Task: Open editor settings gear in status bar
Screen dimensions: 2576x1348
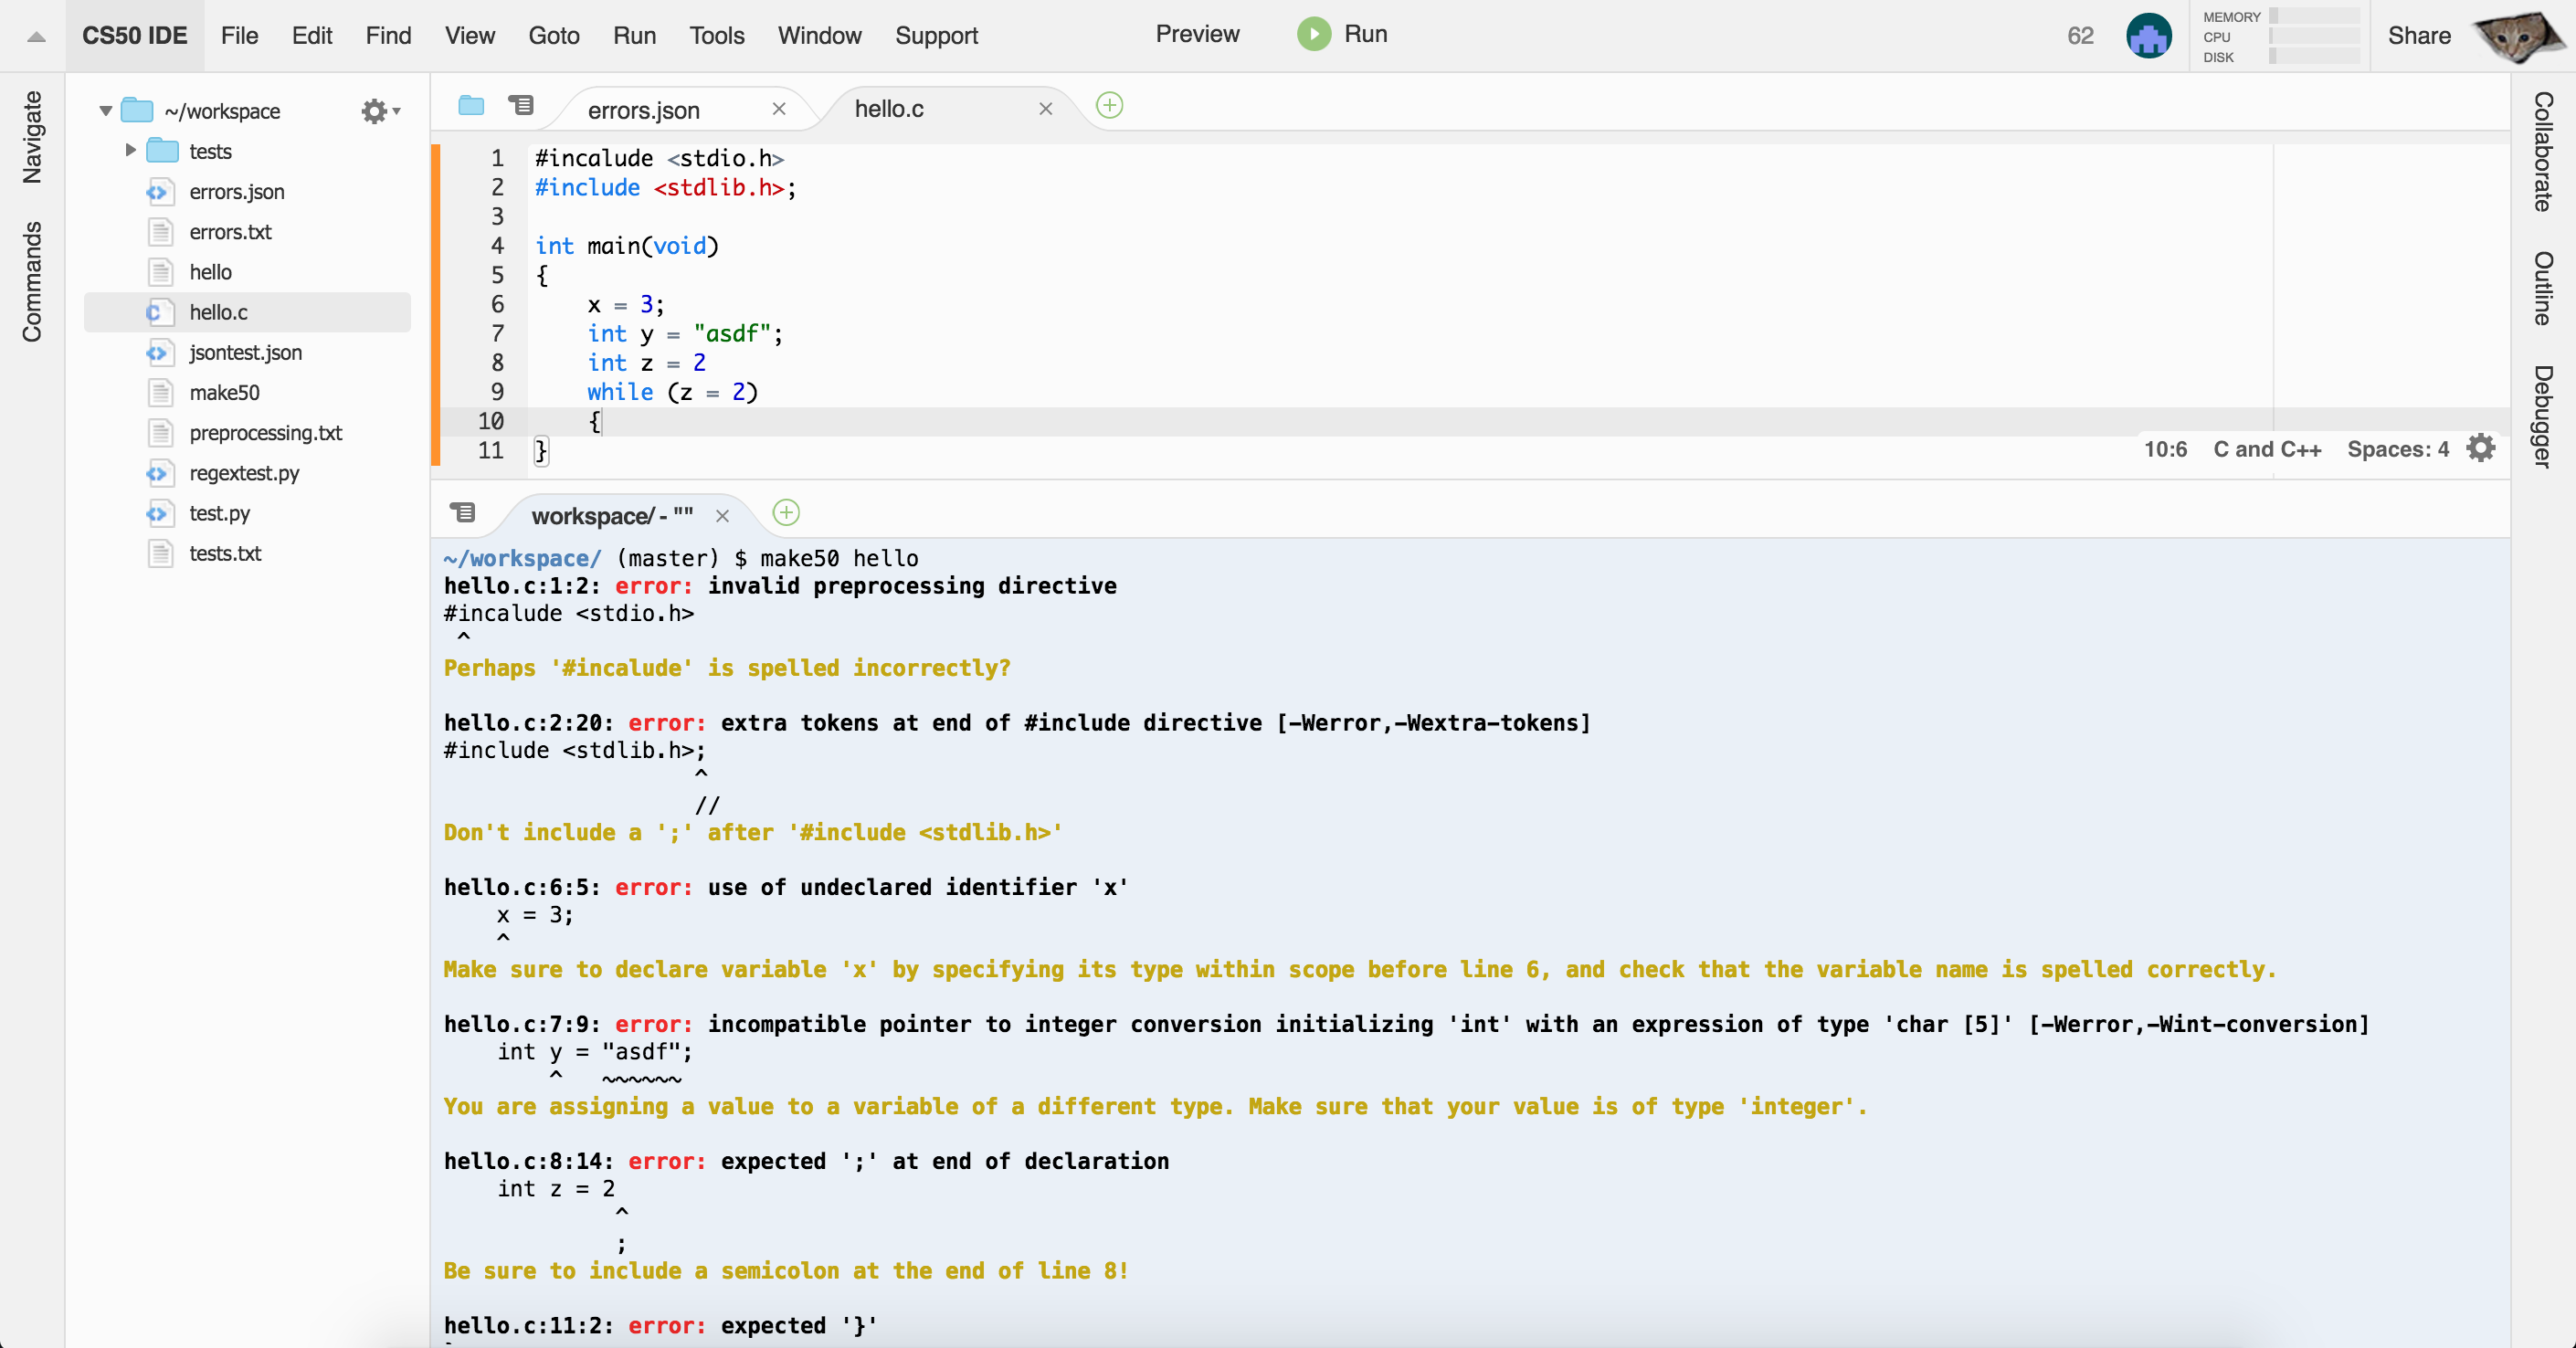Action: coord(2481,448)
